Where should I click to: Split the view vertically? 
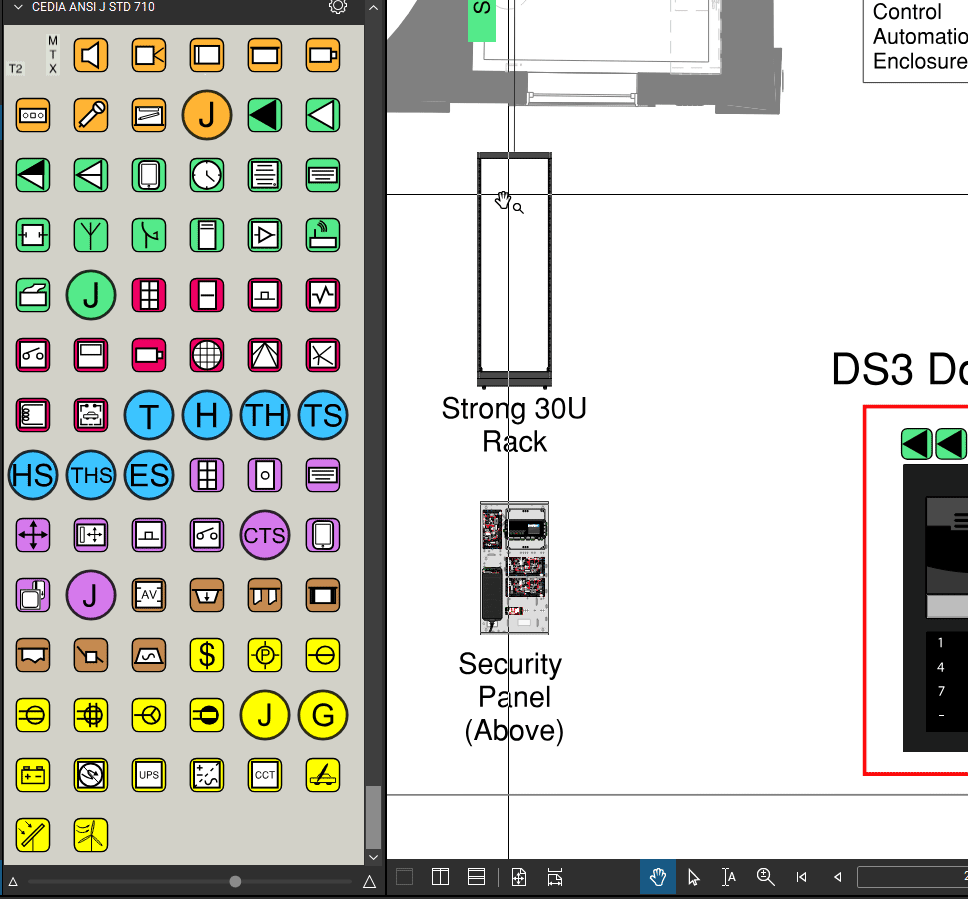point(440,877)
